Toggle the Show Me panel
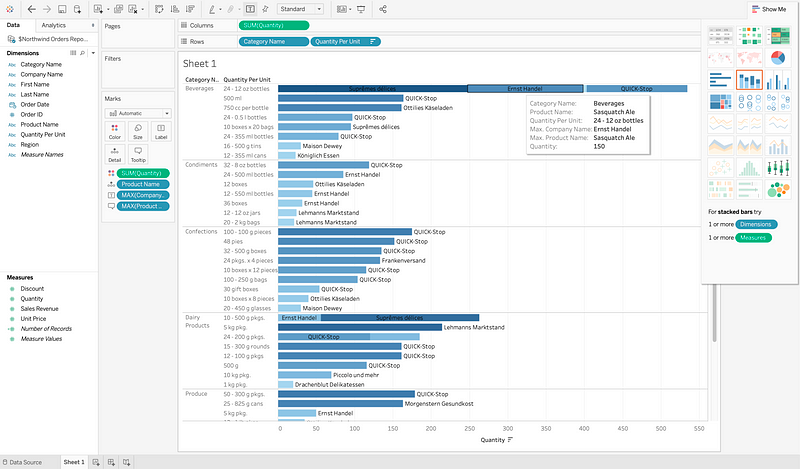Screen dimensions: 800x469 tap(767, 9)
